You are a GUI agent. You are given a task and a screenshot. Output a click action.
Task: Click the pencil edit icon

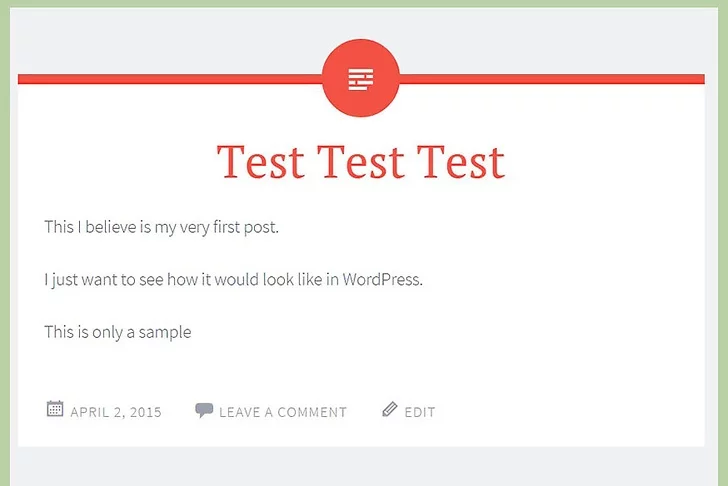(x=390, y=409)
